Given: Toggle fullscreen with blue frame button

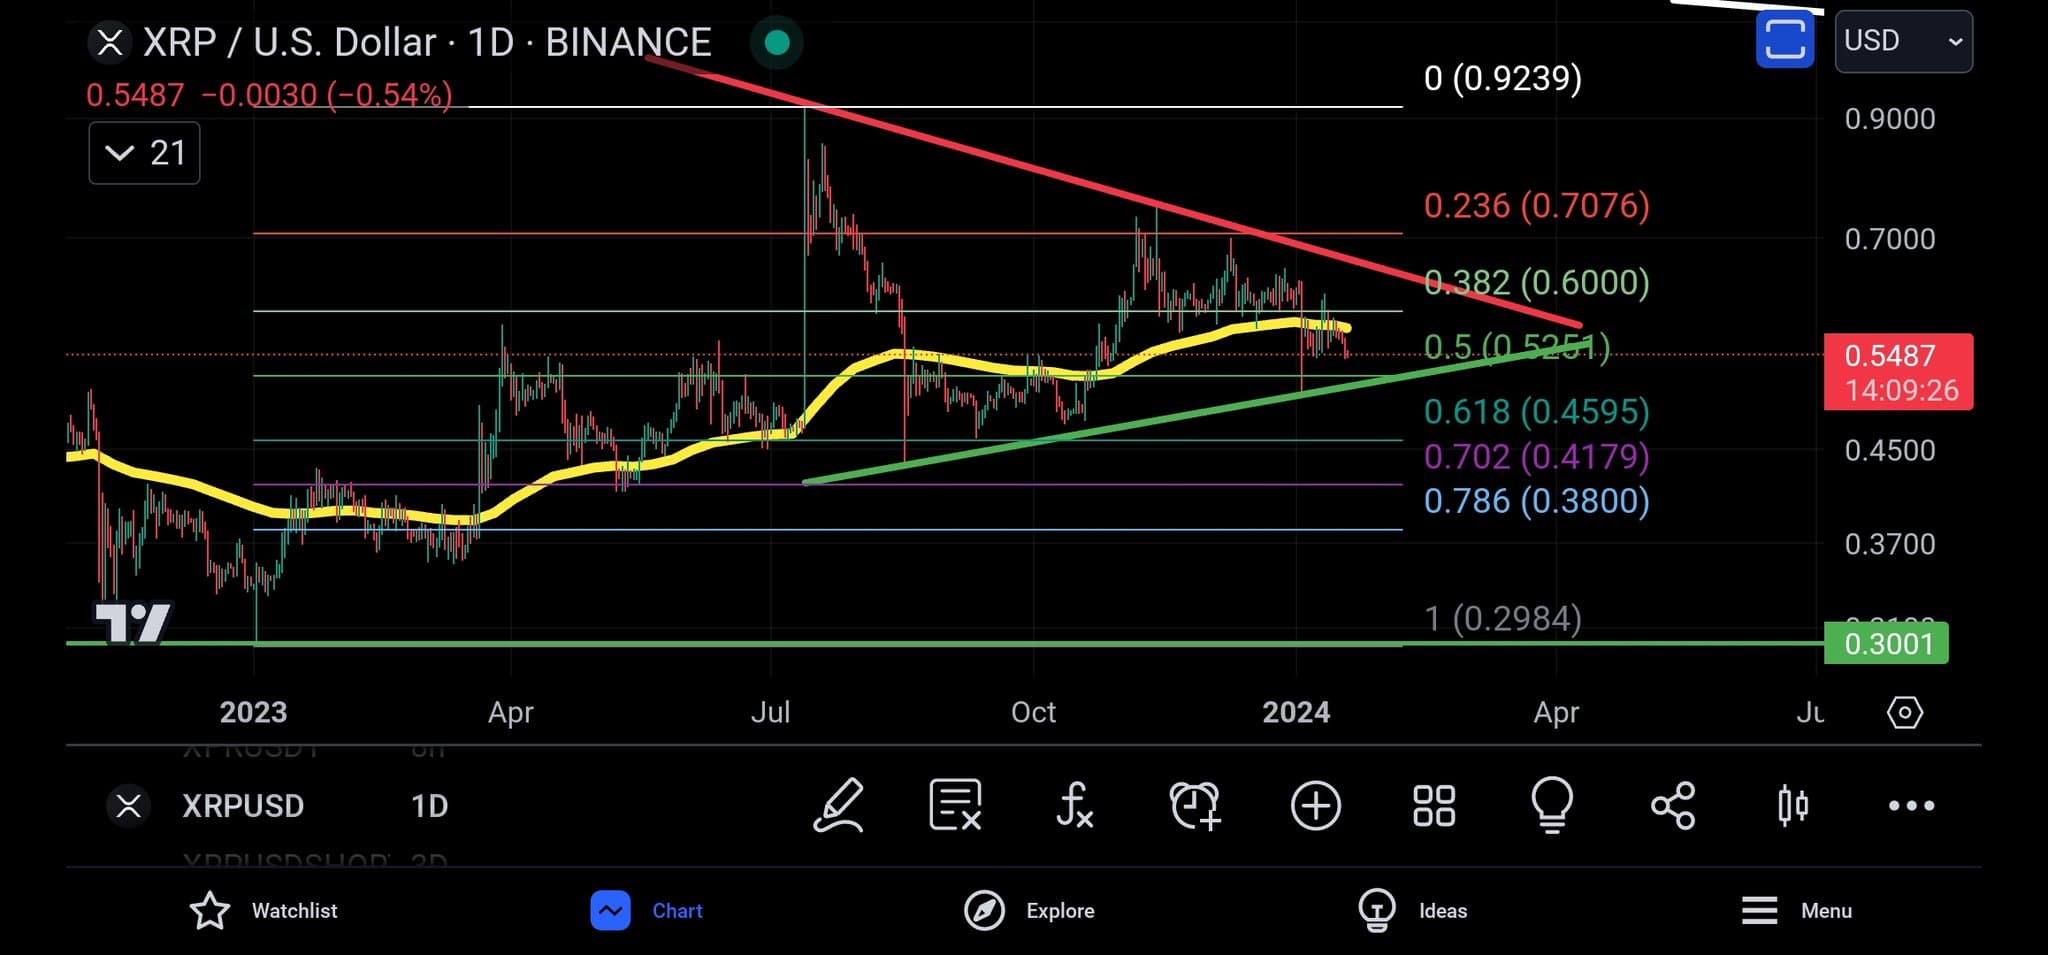Looking at the screenshot, I should (1785, 41).
